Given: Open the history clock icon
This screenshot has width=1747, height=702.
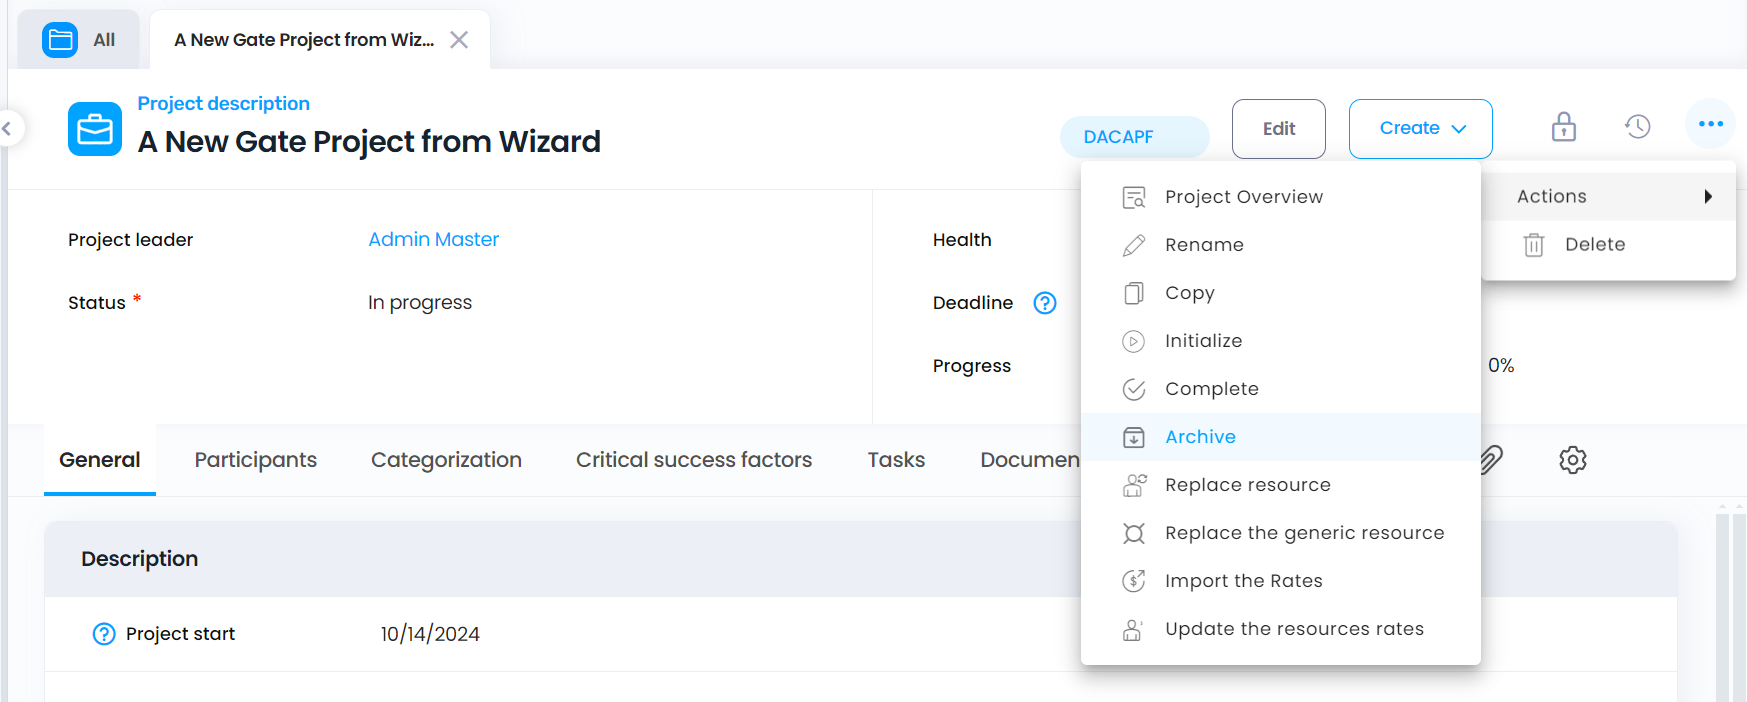Looking at the screenshot, I should (x=1638, y=127).
